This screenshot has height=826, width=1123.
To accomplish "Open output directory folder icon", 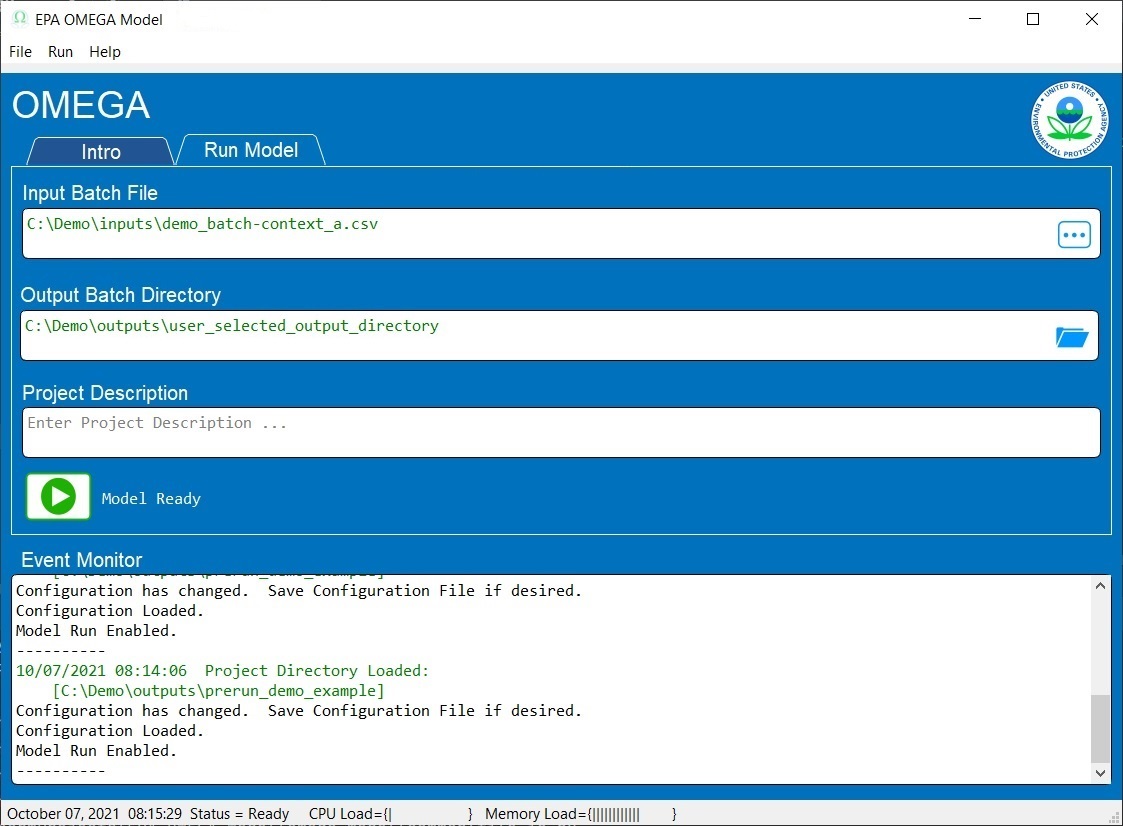I will coord(1071,337).
